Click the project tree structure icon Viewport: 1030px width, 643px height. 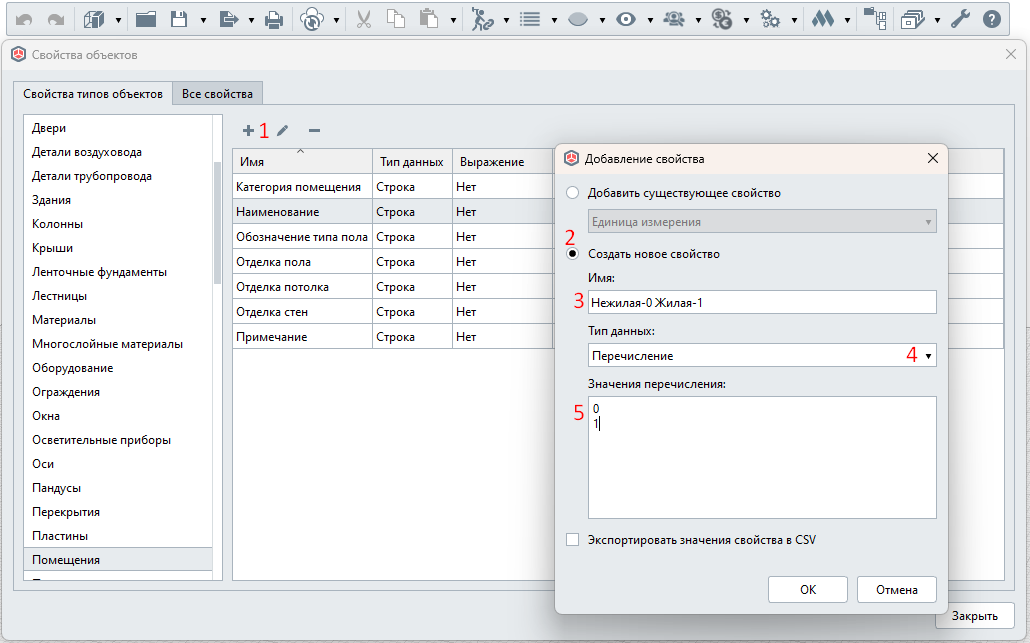pos(875,20)
